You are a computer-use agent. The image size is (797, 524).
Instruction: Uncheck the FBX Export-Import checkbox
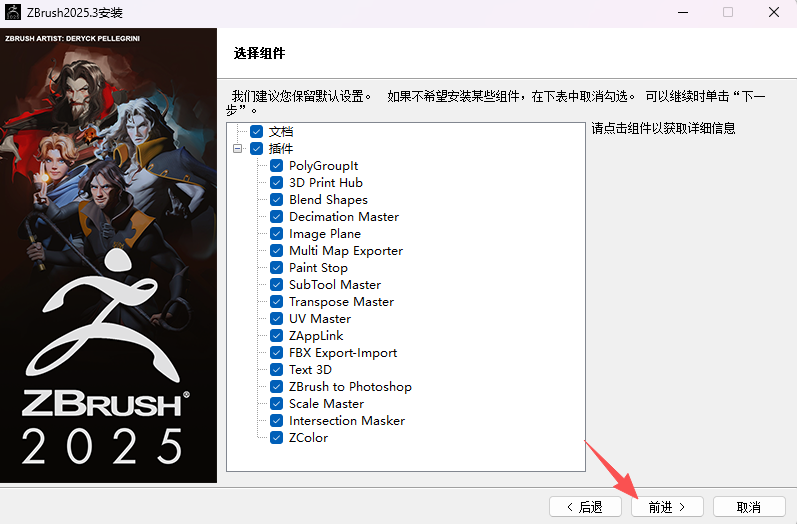coord(277,353)
